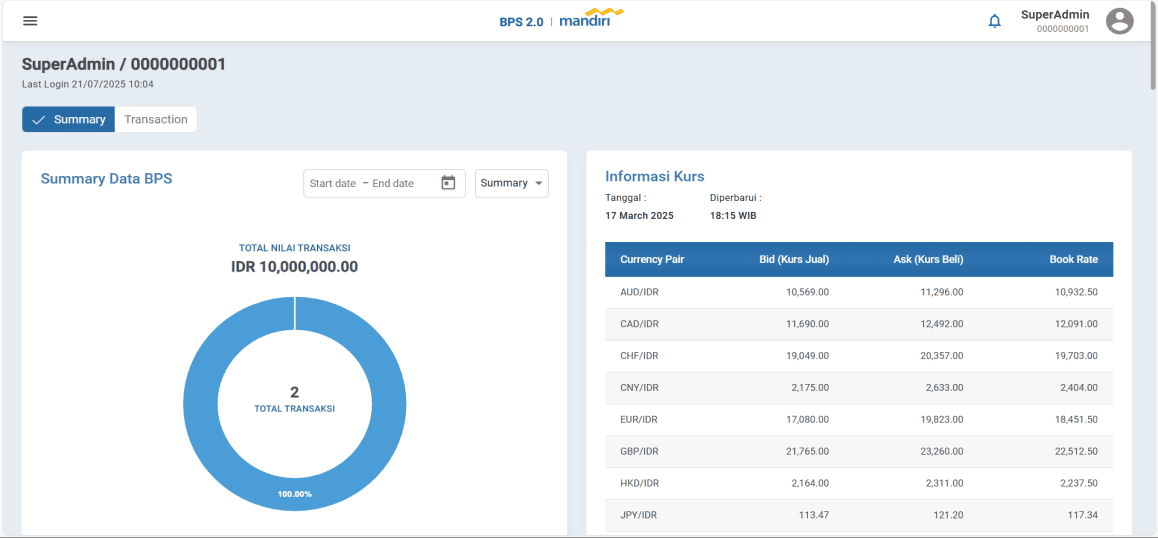Select the CAD/IDR currency row
This screenshot has width=1158, height=538.
[859, 324]
